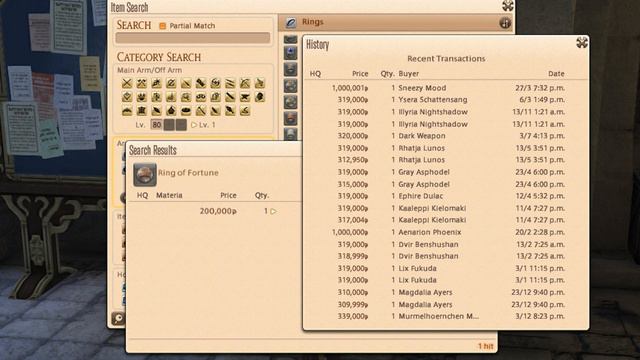Select Gray Asphodel 315,000 transaction
640x360 pixels.
point(445,184)
